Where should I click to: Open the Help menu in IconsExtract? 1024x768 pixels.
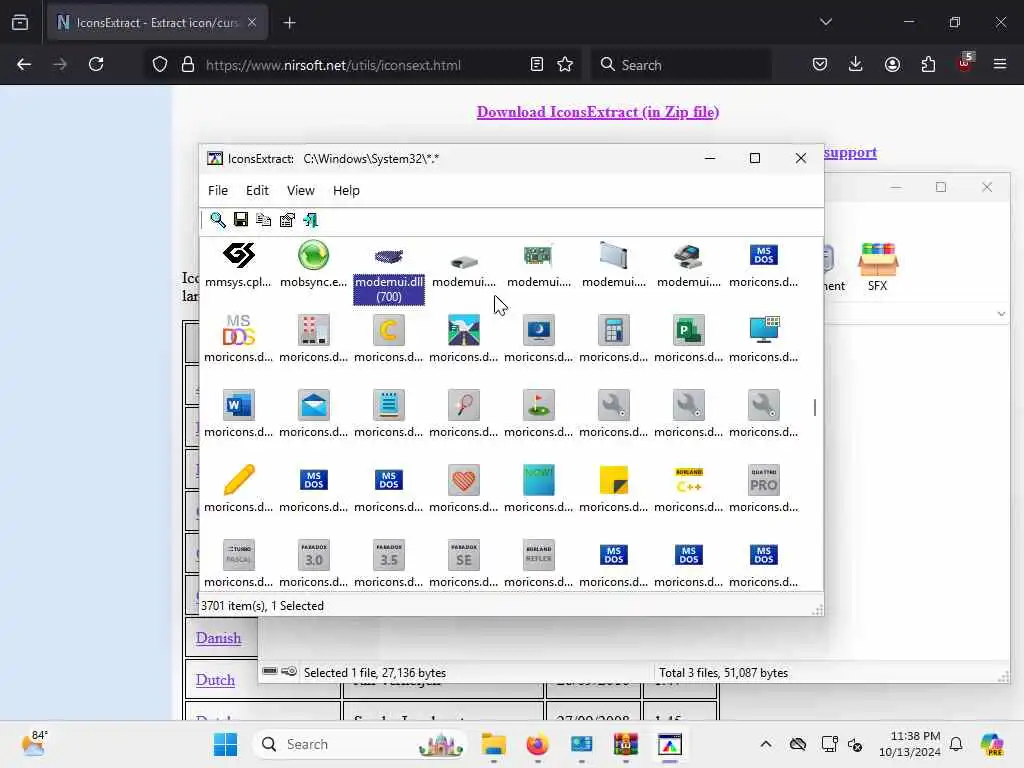pos(346,191)
